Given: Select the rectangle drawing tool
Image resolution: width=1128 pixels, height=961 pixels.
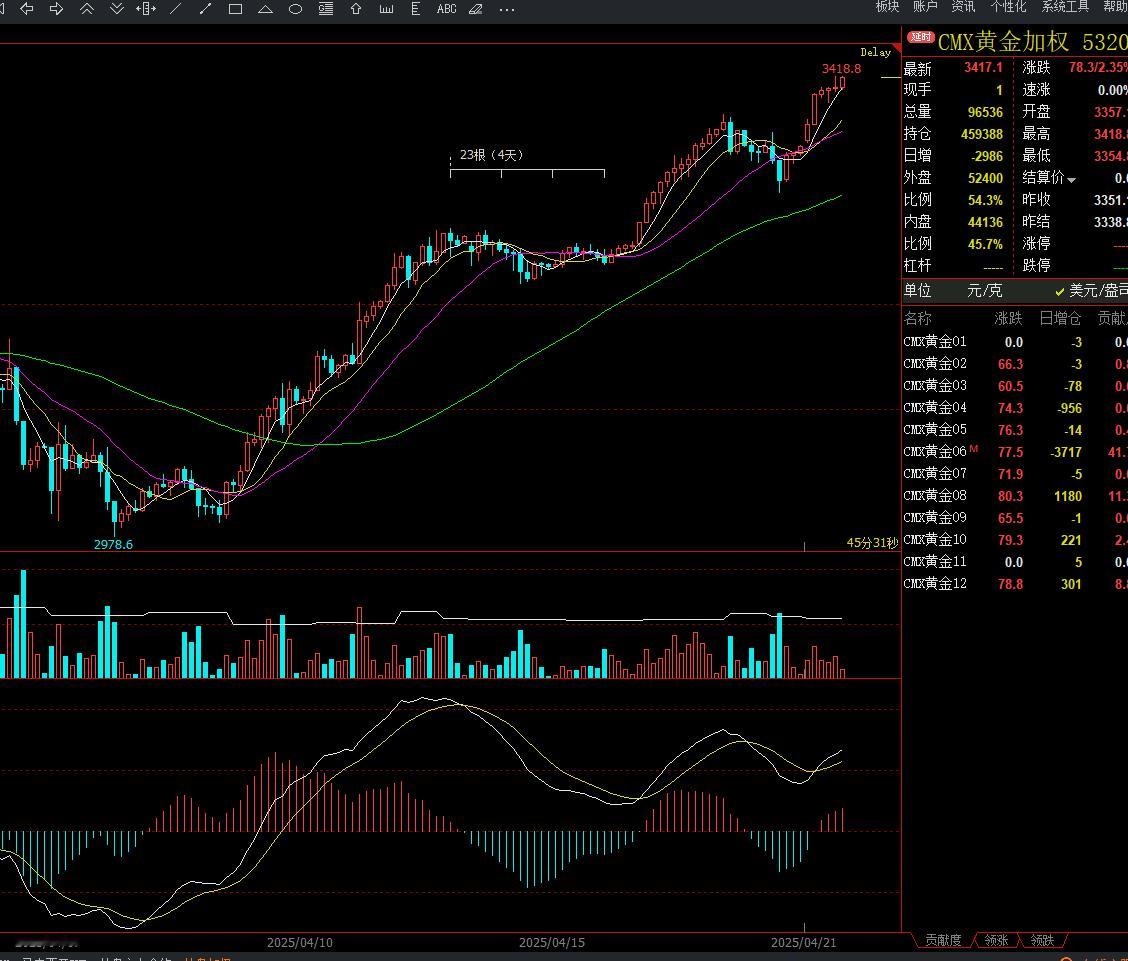Looking at the screenshot, I should tap(235, 9).
